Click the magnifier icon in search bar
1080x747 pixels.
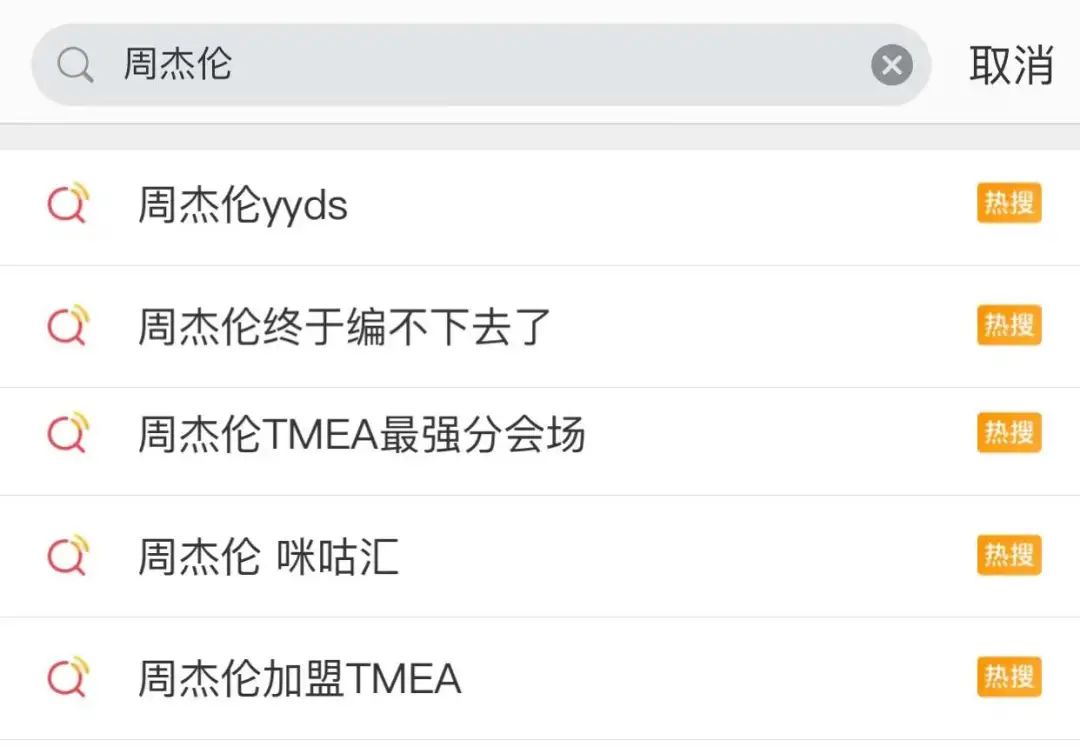pos(75,66)
